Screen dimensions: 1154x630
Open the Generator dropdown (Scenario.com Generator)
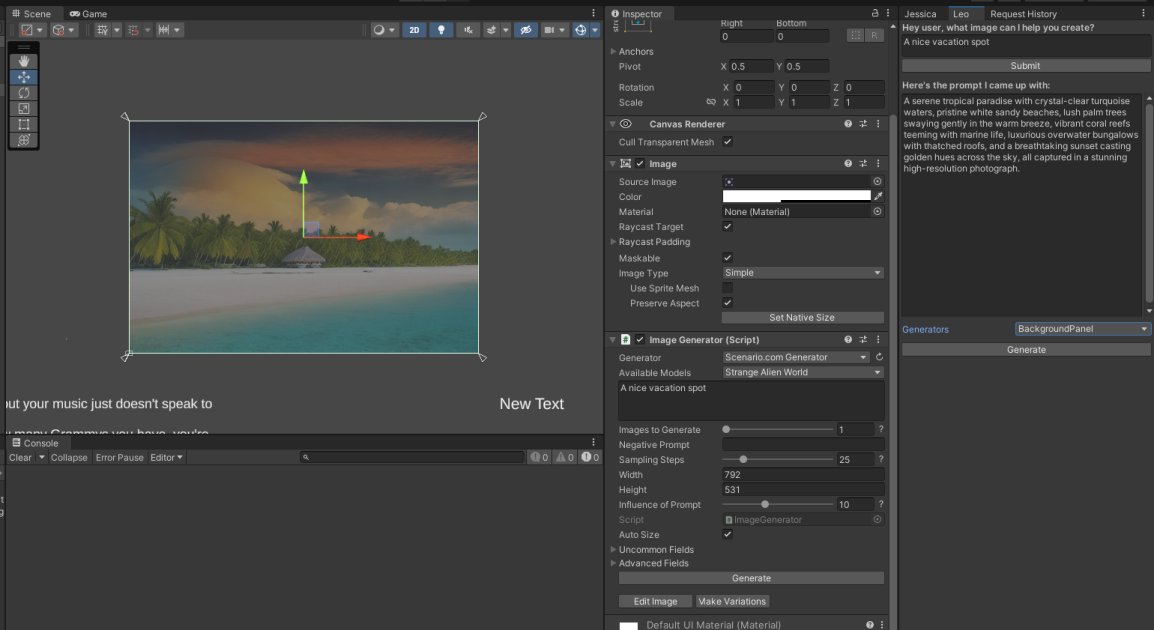(796, 357)
